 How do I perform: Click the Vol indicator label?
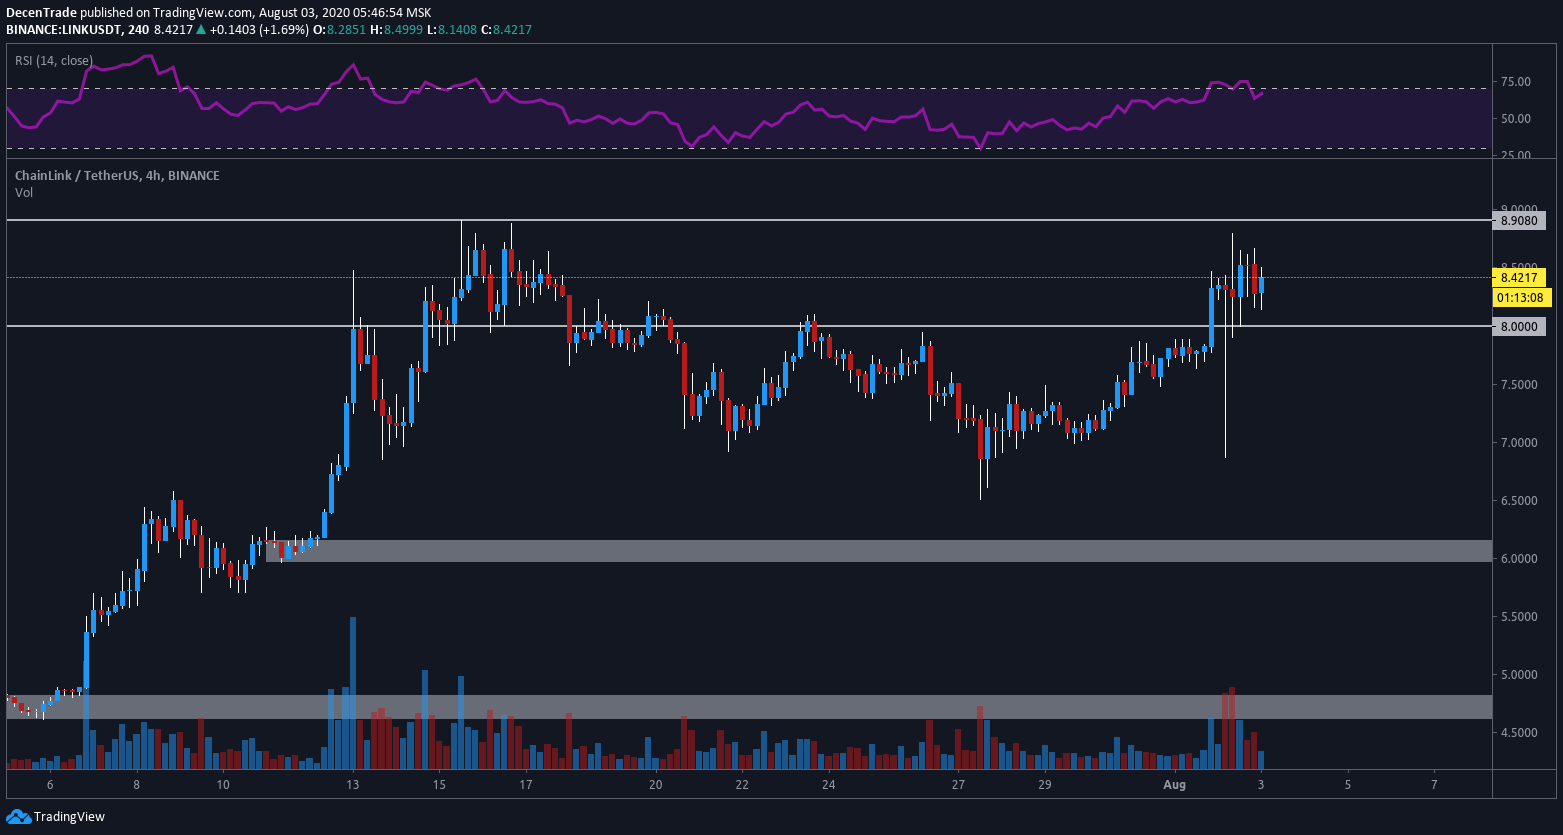tap(23, 192)
